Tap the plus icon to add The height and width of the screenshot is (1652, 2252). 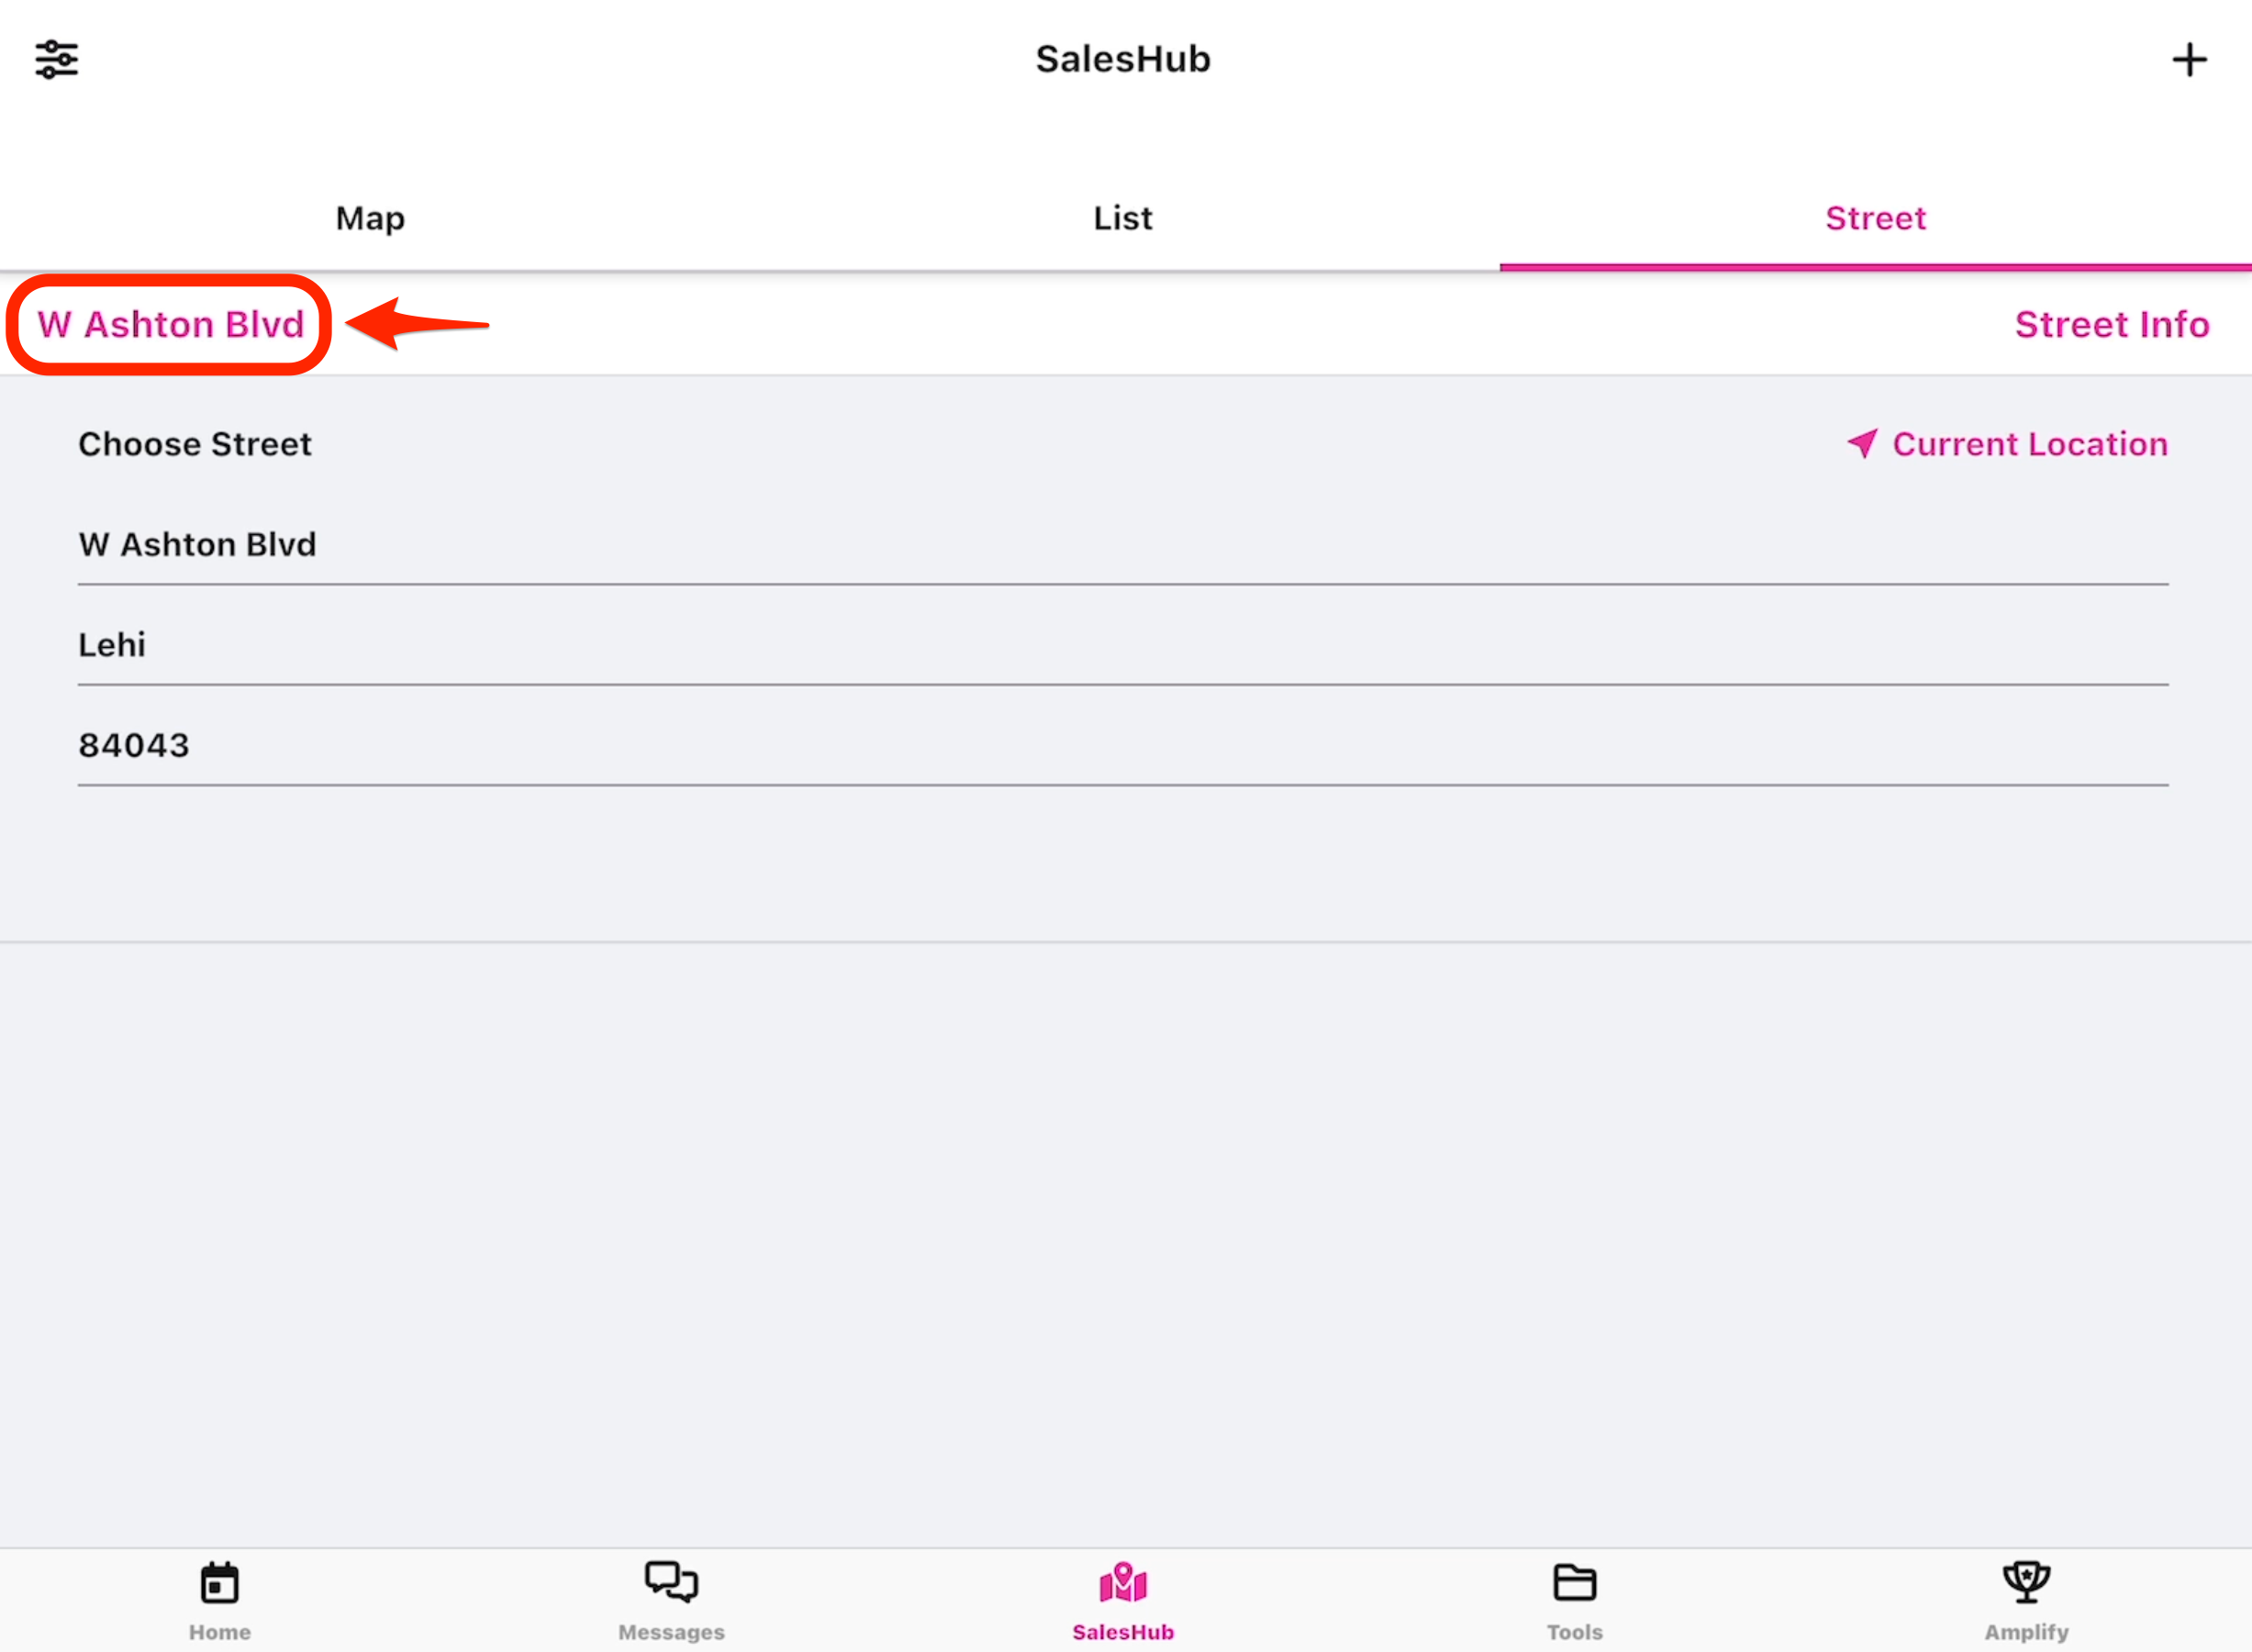click(2189, 60)
